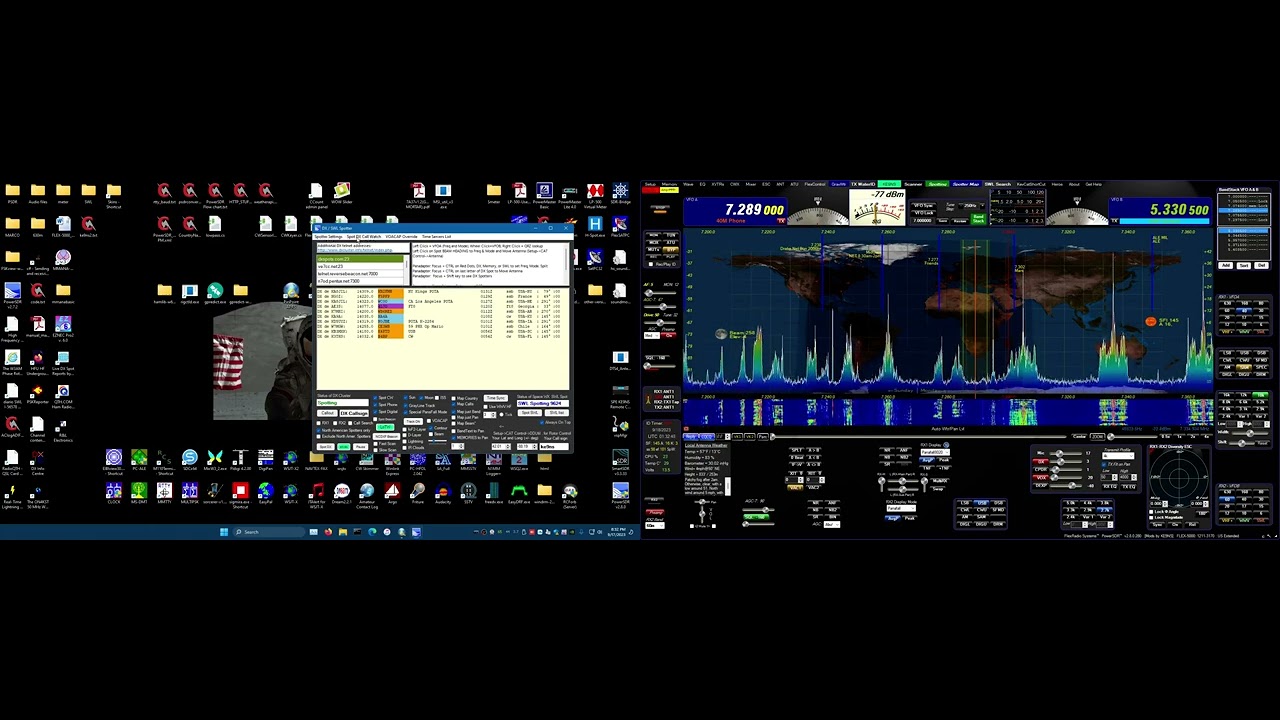
Task: Launch RCForb (Server) desktop icon
Action: point(570,495)
